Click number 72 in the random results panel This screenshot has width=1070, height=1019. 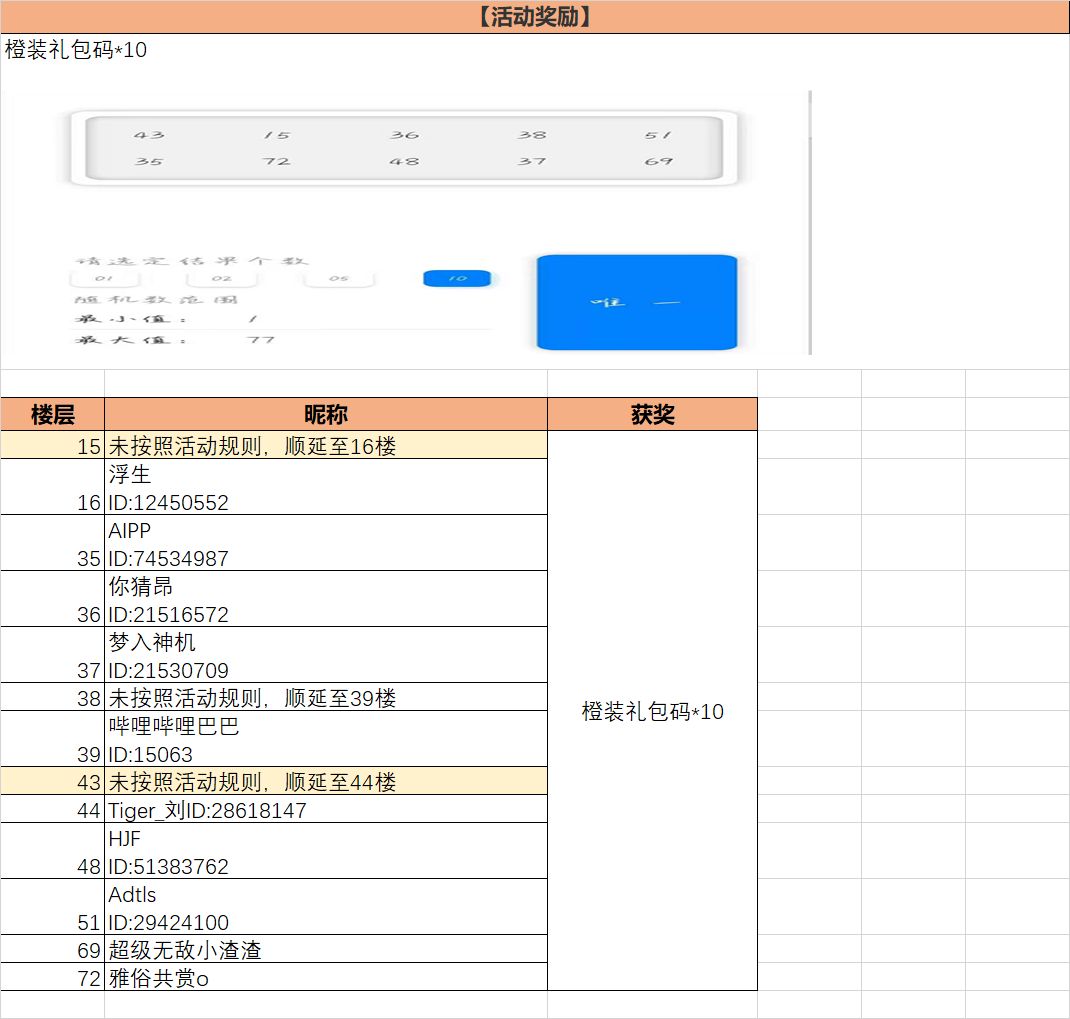276,162
